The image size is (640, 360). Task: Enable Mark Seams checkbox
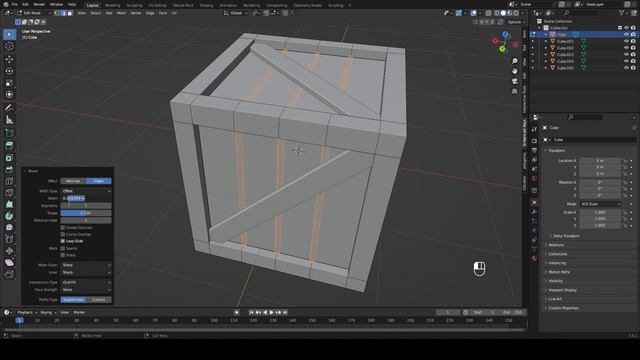[62, 248]
